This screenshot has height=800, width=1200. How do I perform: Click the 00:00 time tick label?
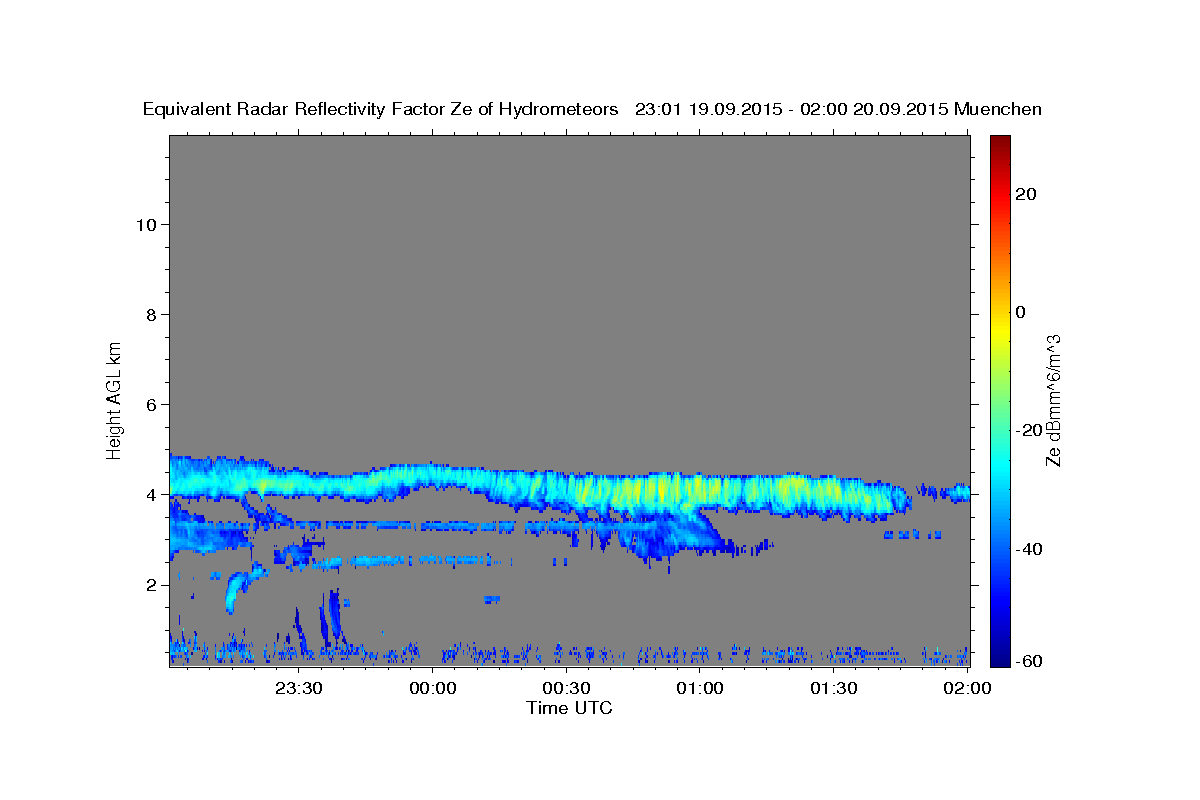434,688
